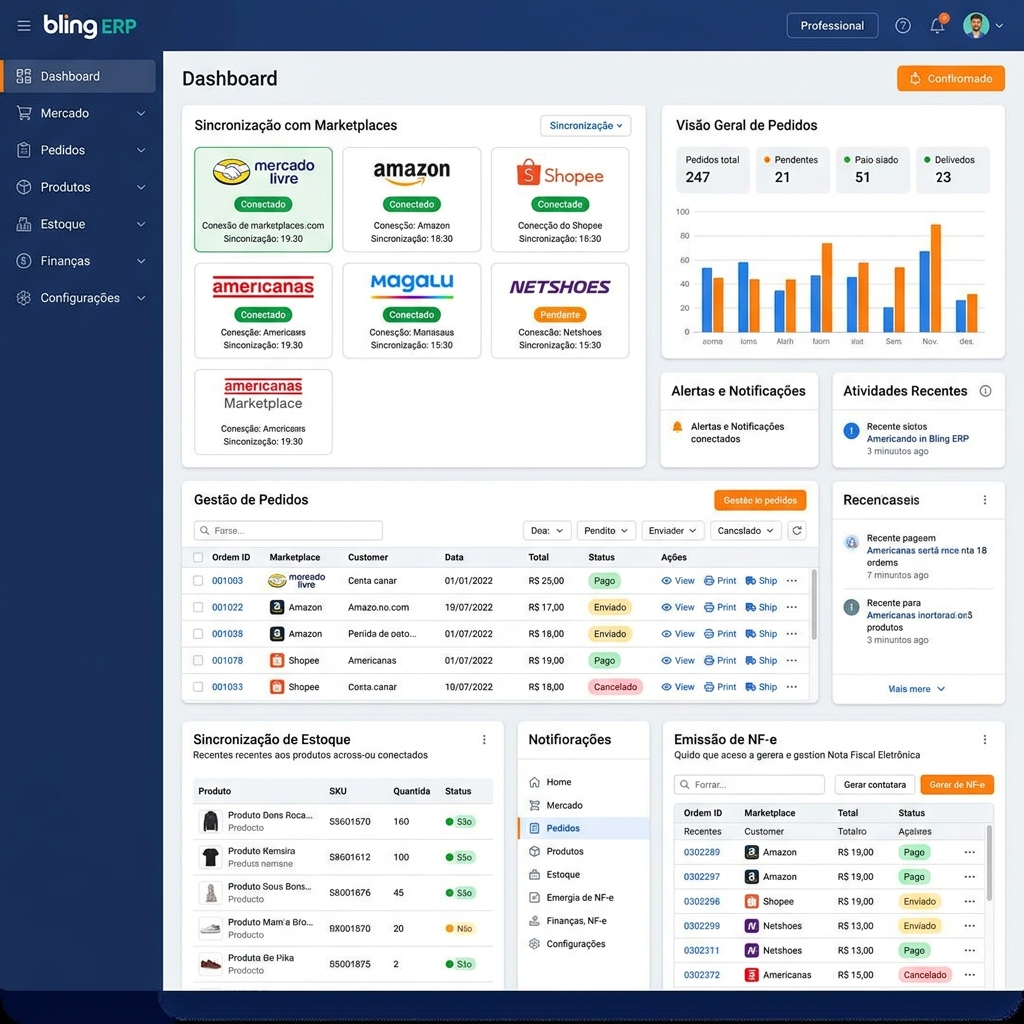Screen dimensions: 1024x1024
Task: Select Home in Notifiorações menu
Action: (x=583, y=782)
